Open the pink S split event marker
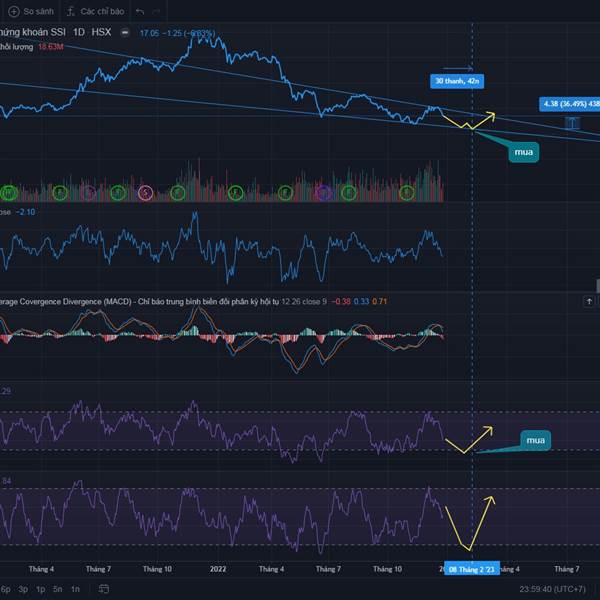 [x=145, y=193]
